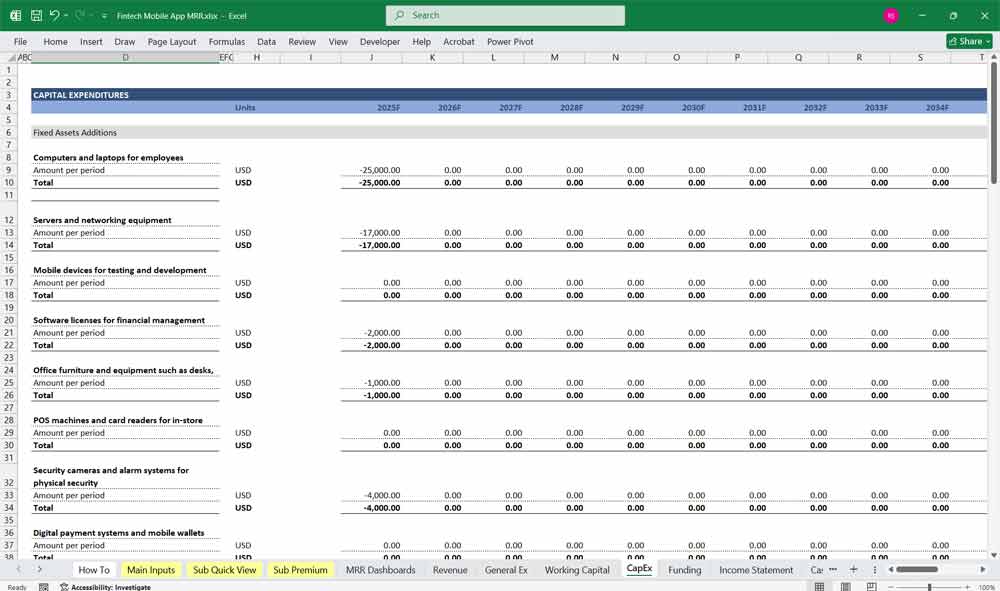Expand the Undo history dropdown arrow
This screenshot has width=1000, height=591.
(67, 16)
